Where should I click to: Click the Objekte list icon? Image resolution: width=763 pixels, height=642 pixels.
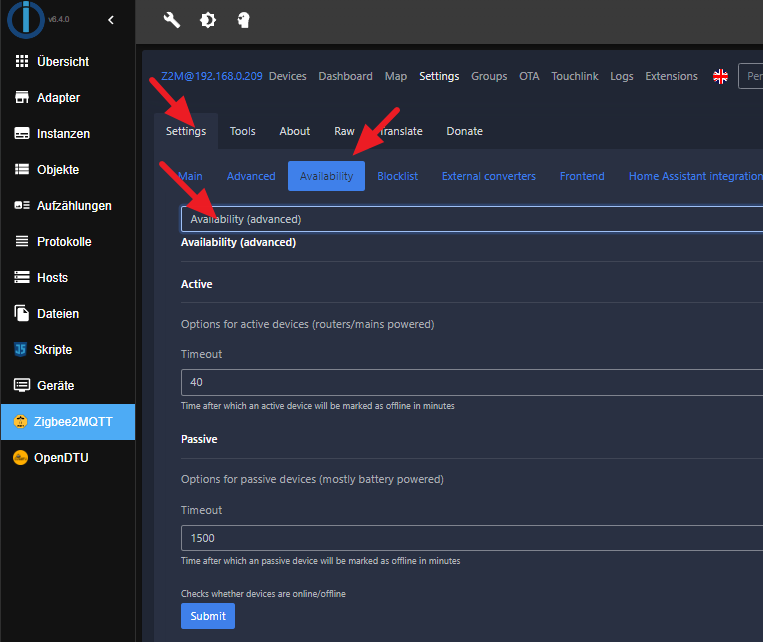[x=22, y=169]
